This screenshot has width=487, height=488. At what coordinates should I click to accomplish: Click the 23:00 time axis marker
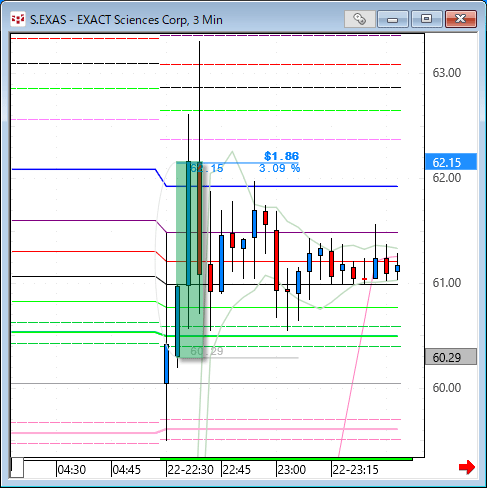(x=292, y=470)
